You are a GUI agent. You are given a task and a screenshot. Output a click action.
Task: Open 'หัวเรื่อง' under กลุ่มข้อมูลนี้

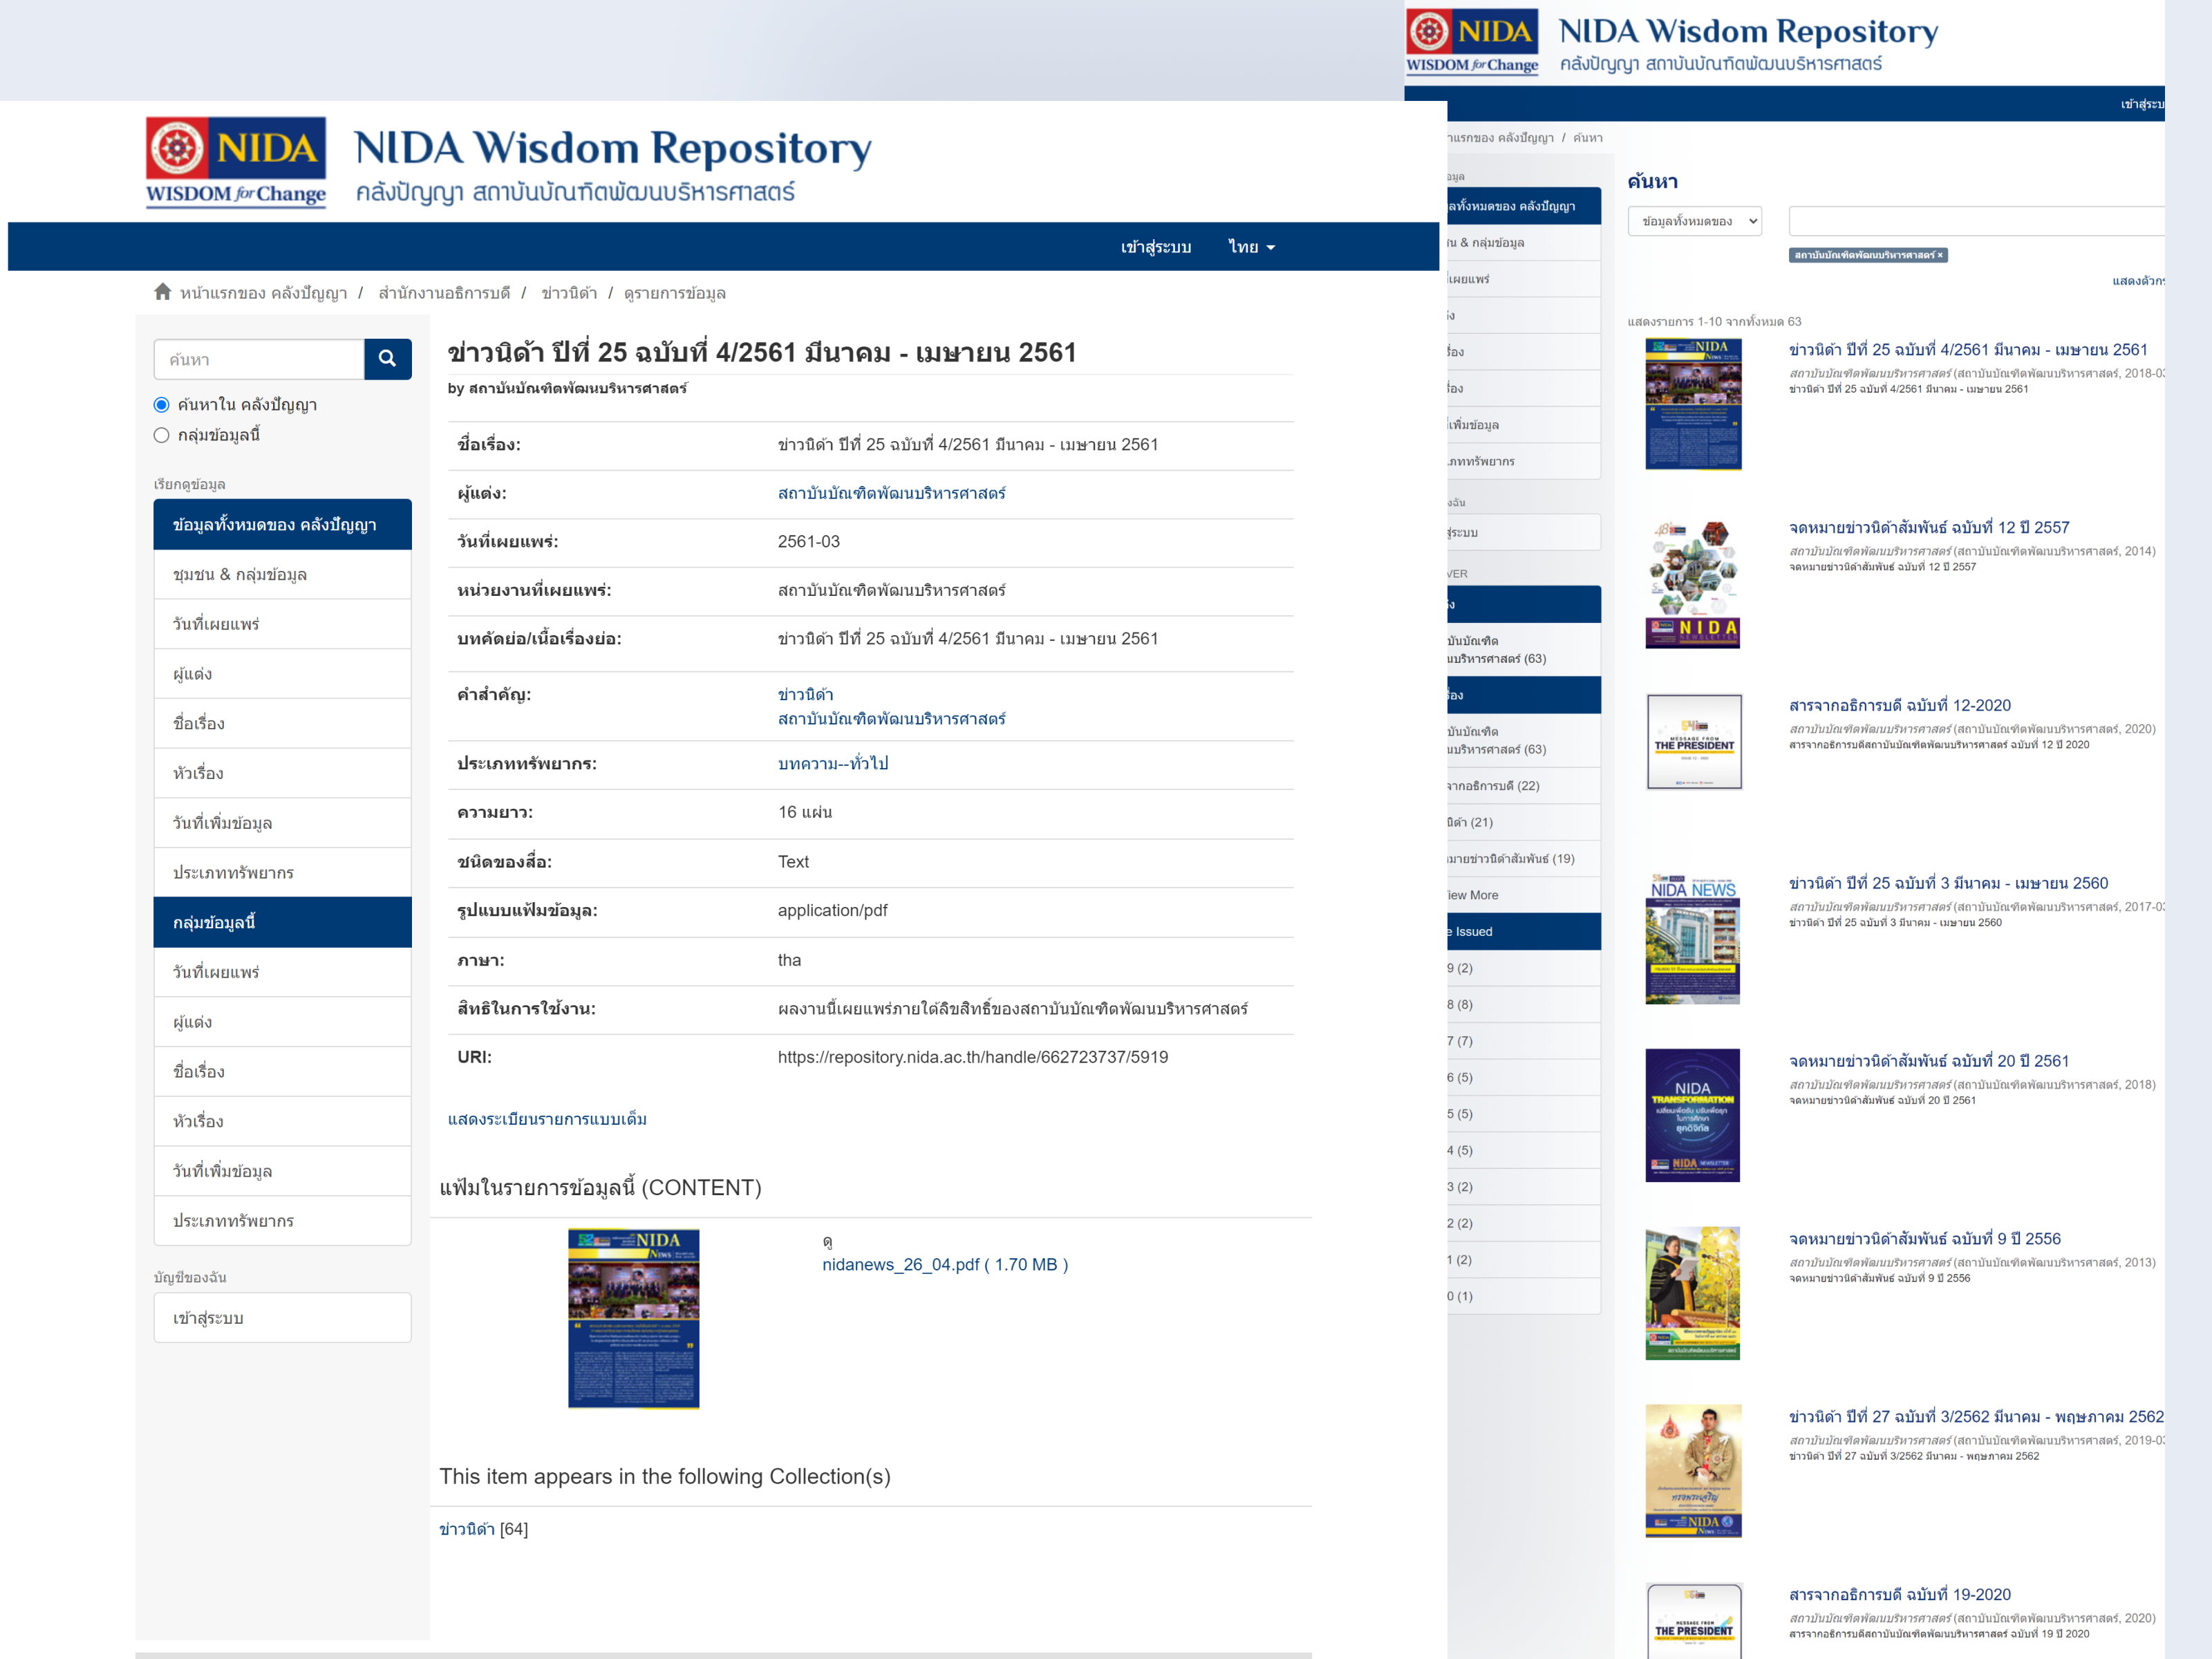point(282,1121)
